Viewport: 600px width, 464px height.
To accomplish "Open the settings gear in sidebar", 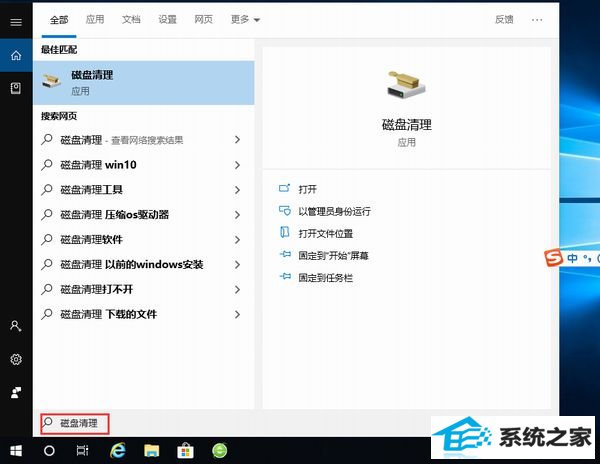I will 16,359.
